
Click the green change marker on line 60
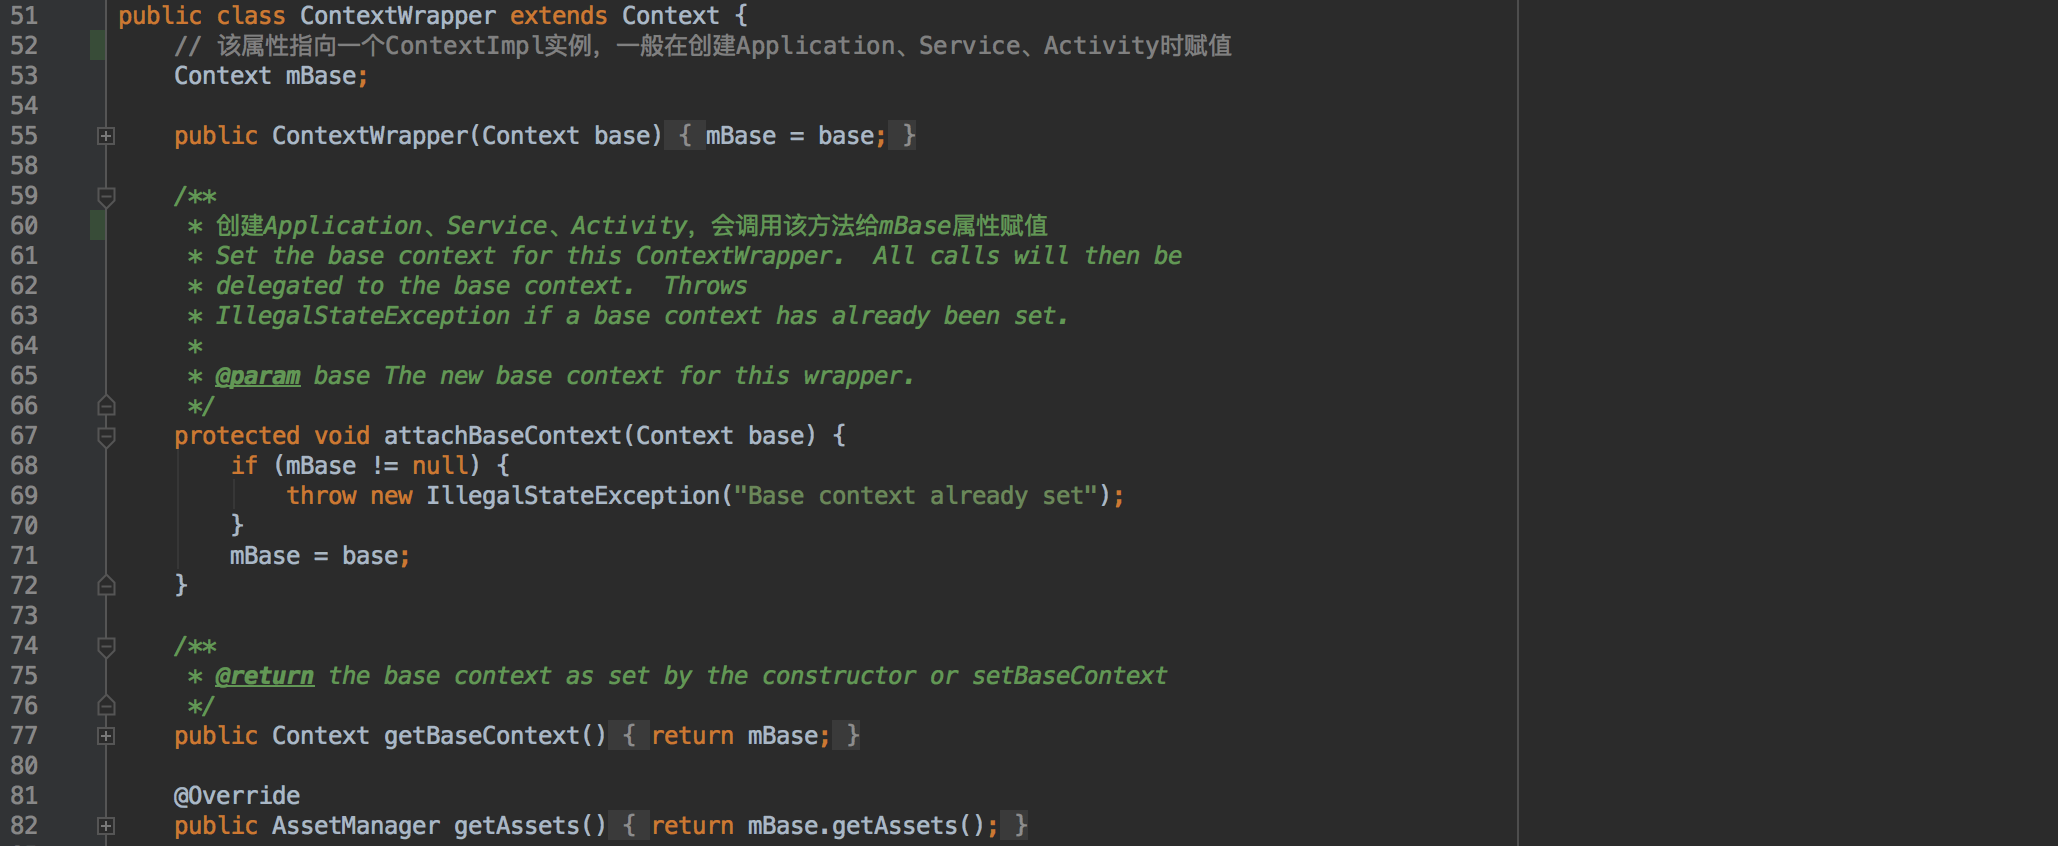98,226
